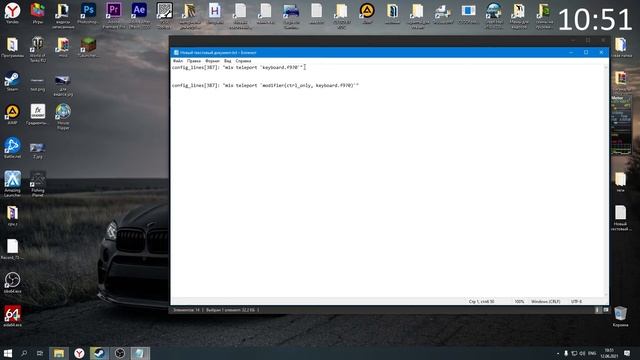Select the Fishing Planet desktop shortcut
Image resolution: width=640 pixels, height=360 pixels.
coord(38,184)
